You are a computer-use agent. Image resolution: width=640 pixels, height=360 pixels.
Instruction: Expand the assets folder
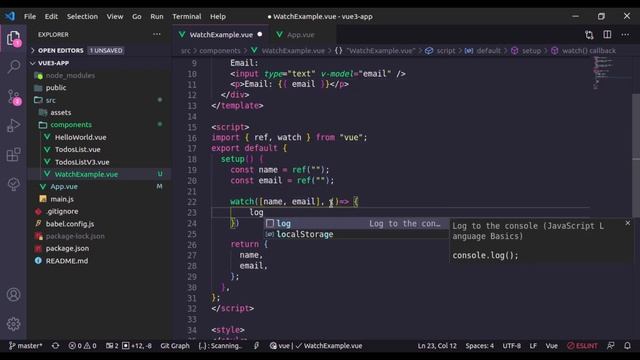[x=100, y=112]
